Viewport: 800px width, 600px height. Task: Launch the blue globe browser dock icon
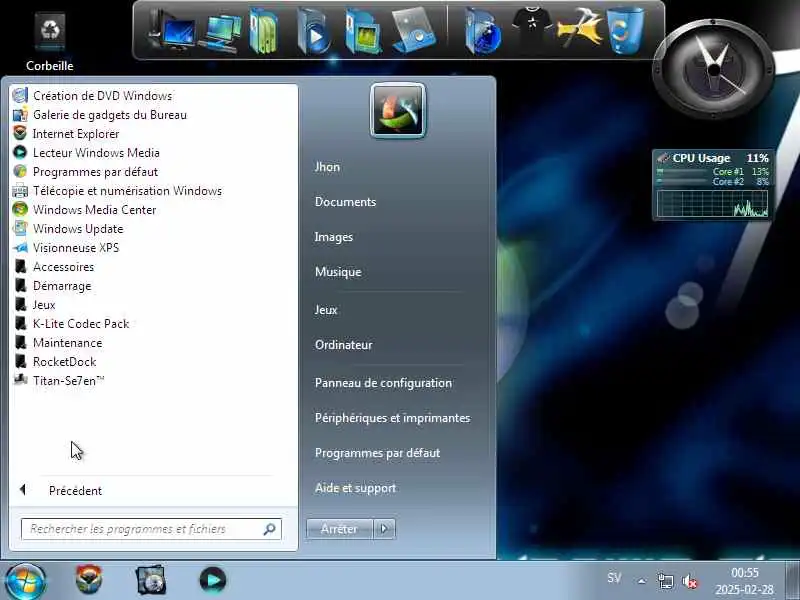pyautogui.click(x=483, y=31)
